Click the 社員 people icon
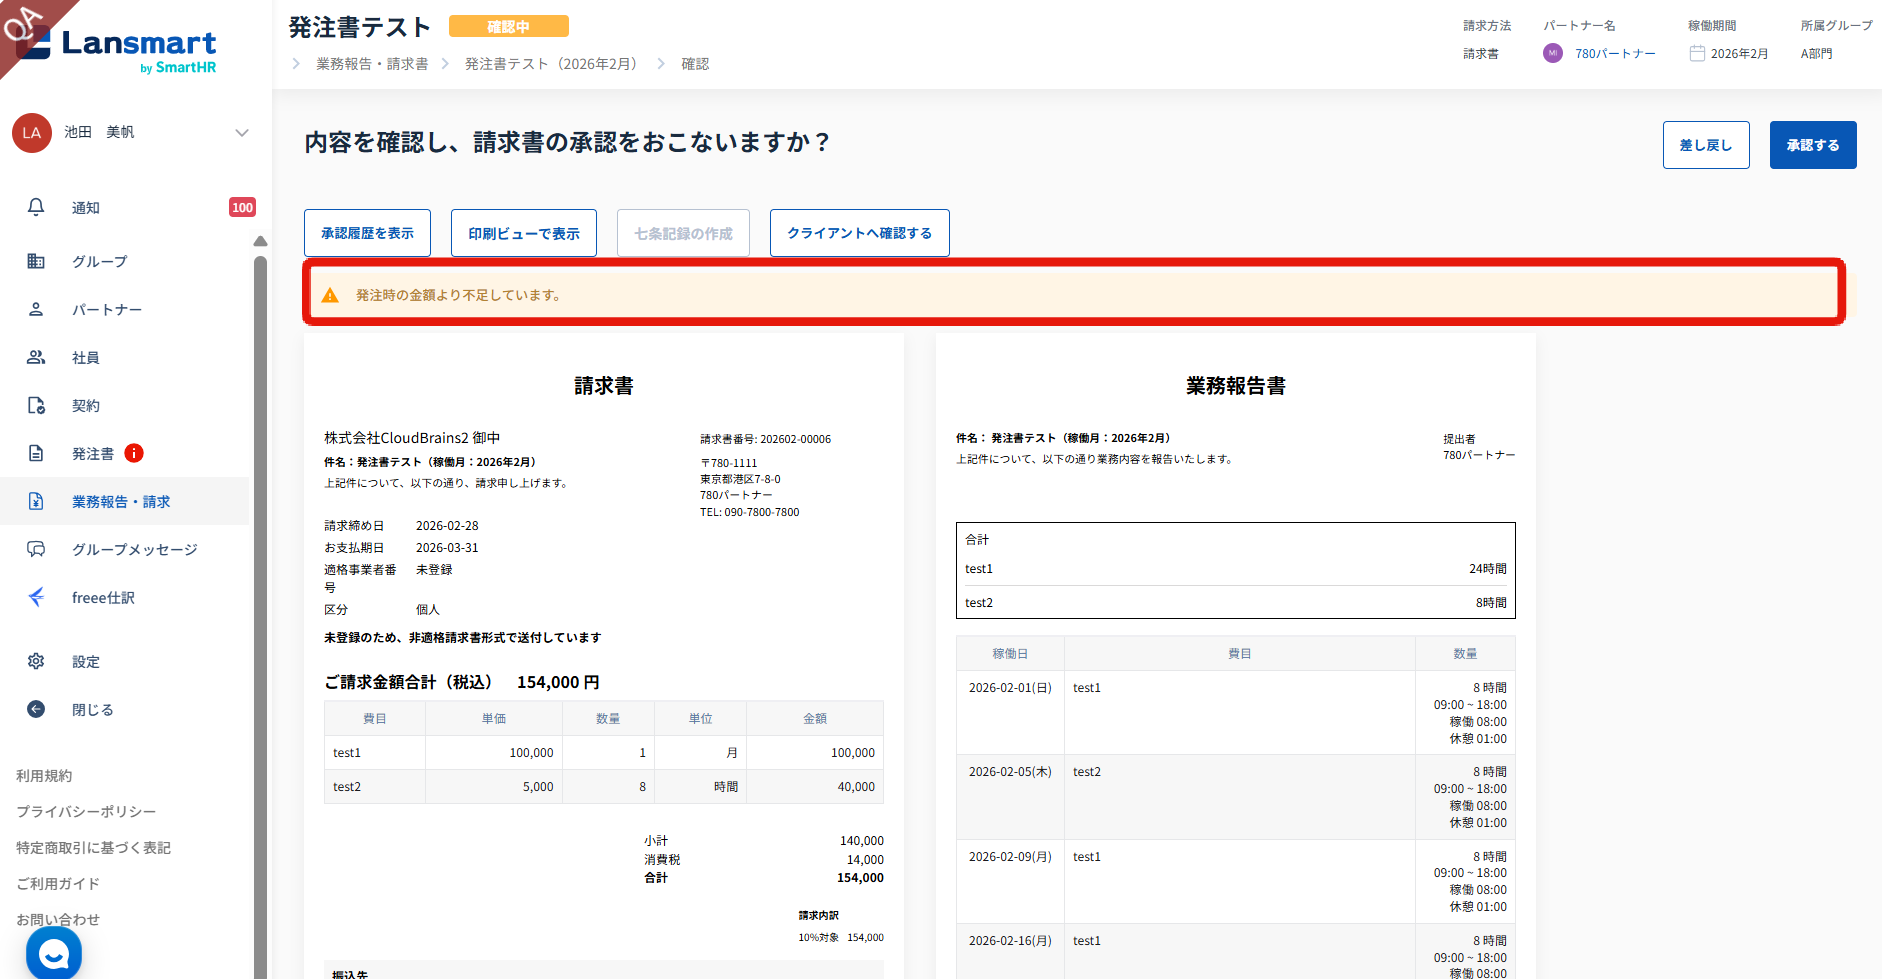The image size is (1882, 979). click(36, 357)
